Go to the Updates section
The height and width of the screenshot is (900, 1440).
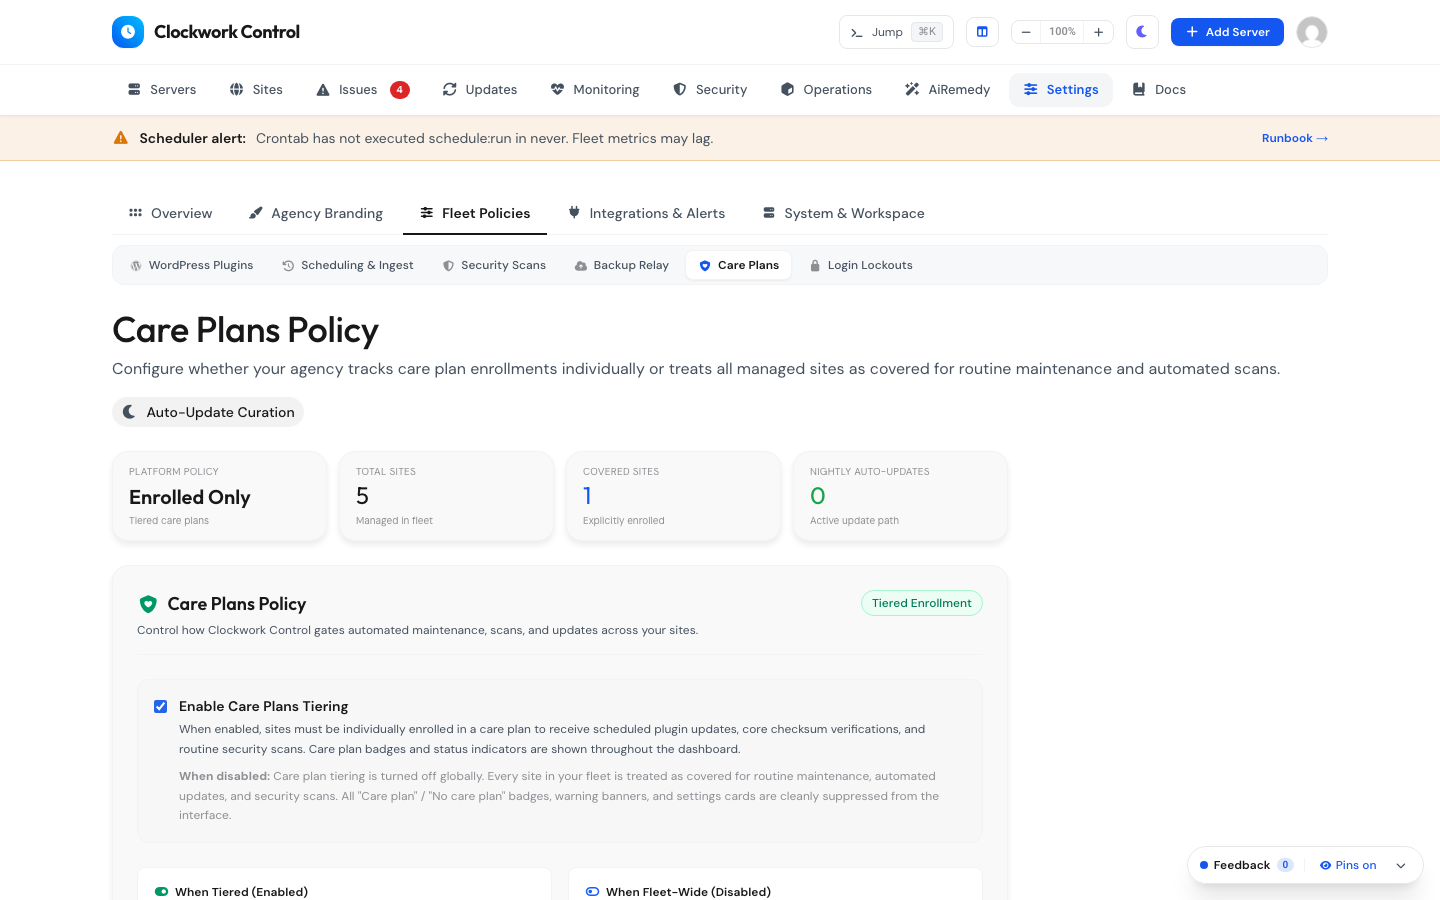tap(480, 90)
